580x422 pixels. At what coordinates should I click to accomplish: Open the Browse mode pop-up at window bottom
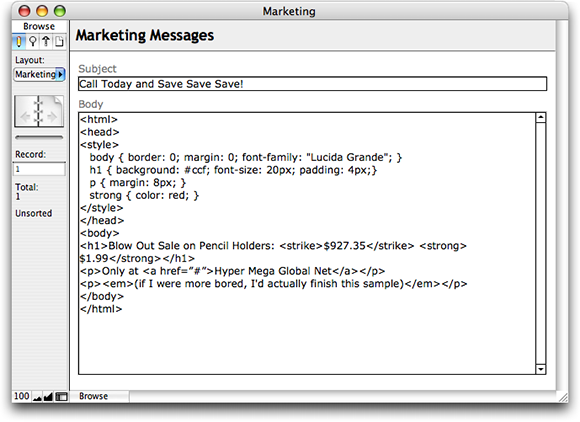point(99,396)
